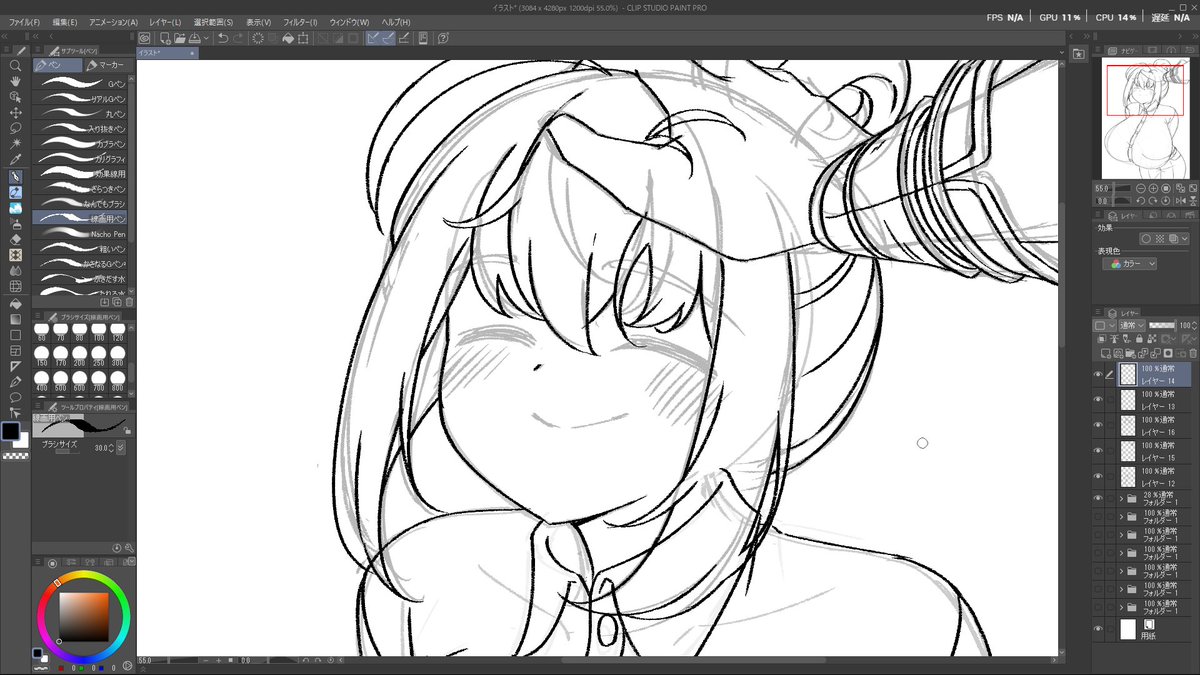Open the brush size preset dropdown arrow
The width and height of the screenshot is (1200, 675).
pos(121,447)
